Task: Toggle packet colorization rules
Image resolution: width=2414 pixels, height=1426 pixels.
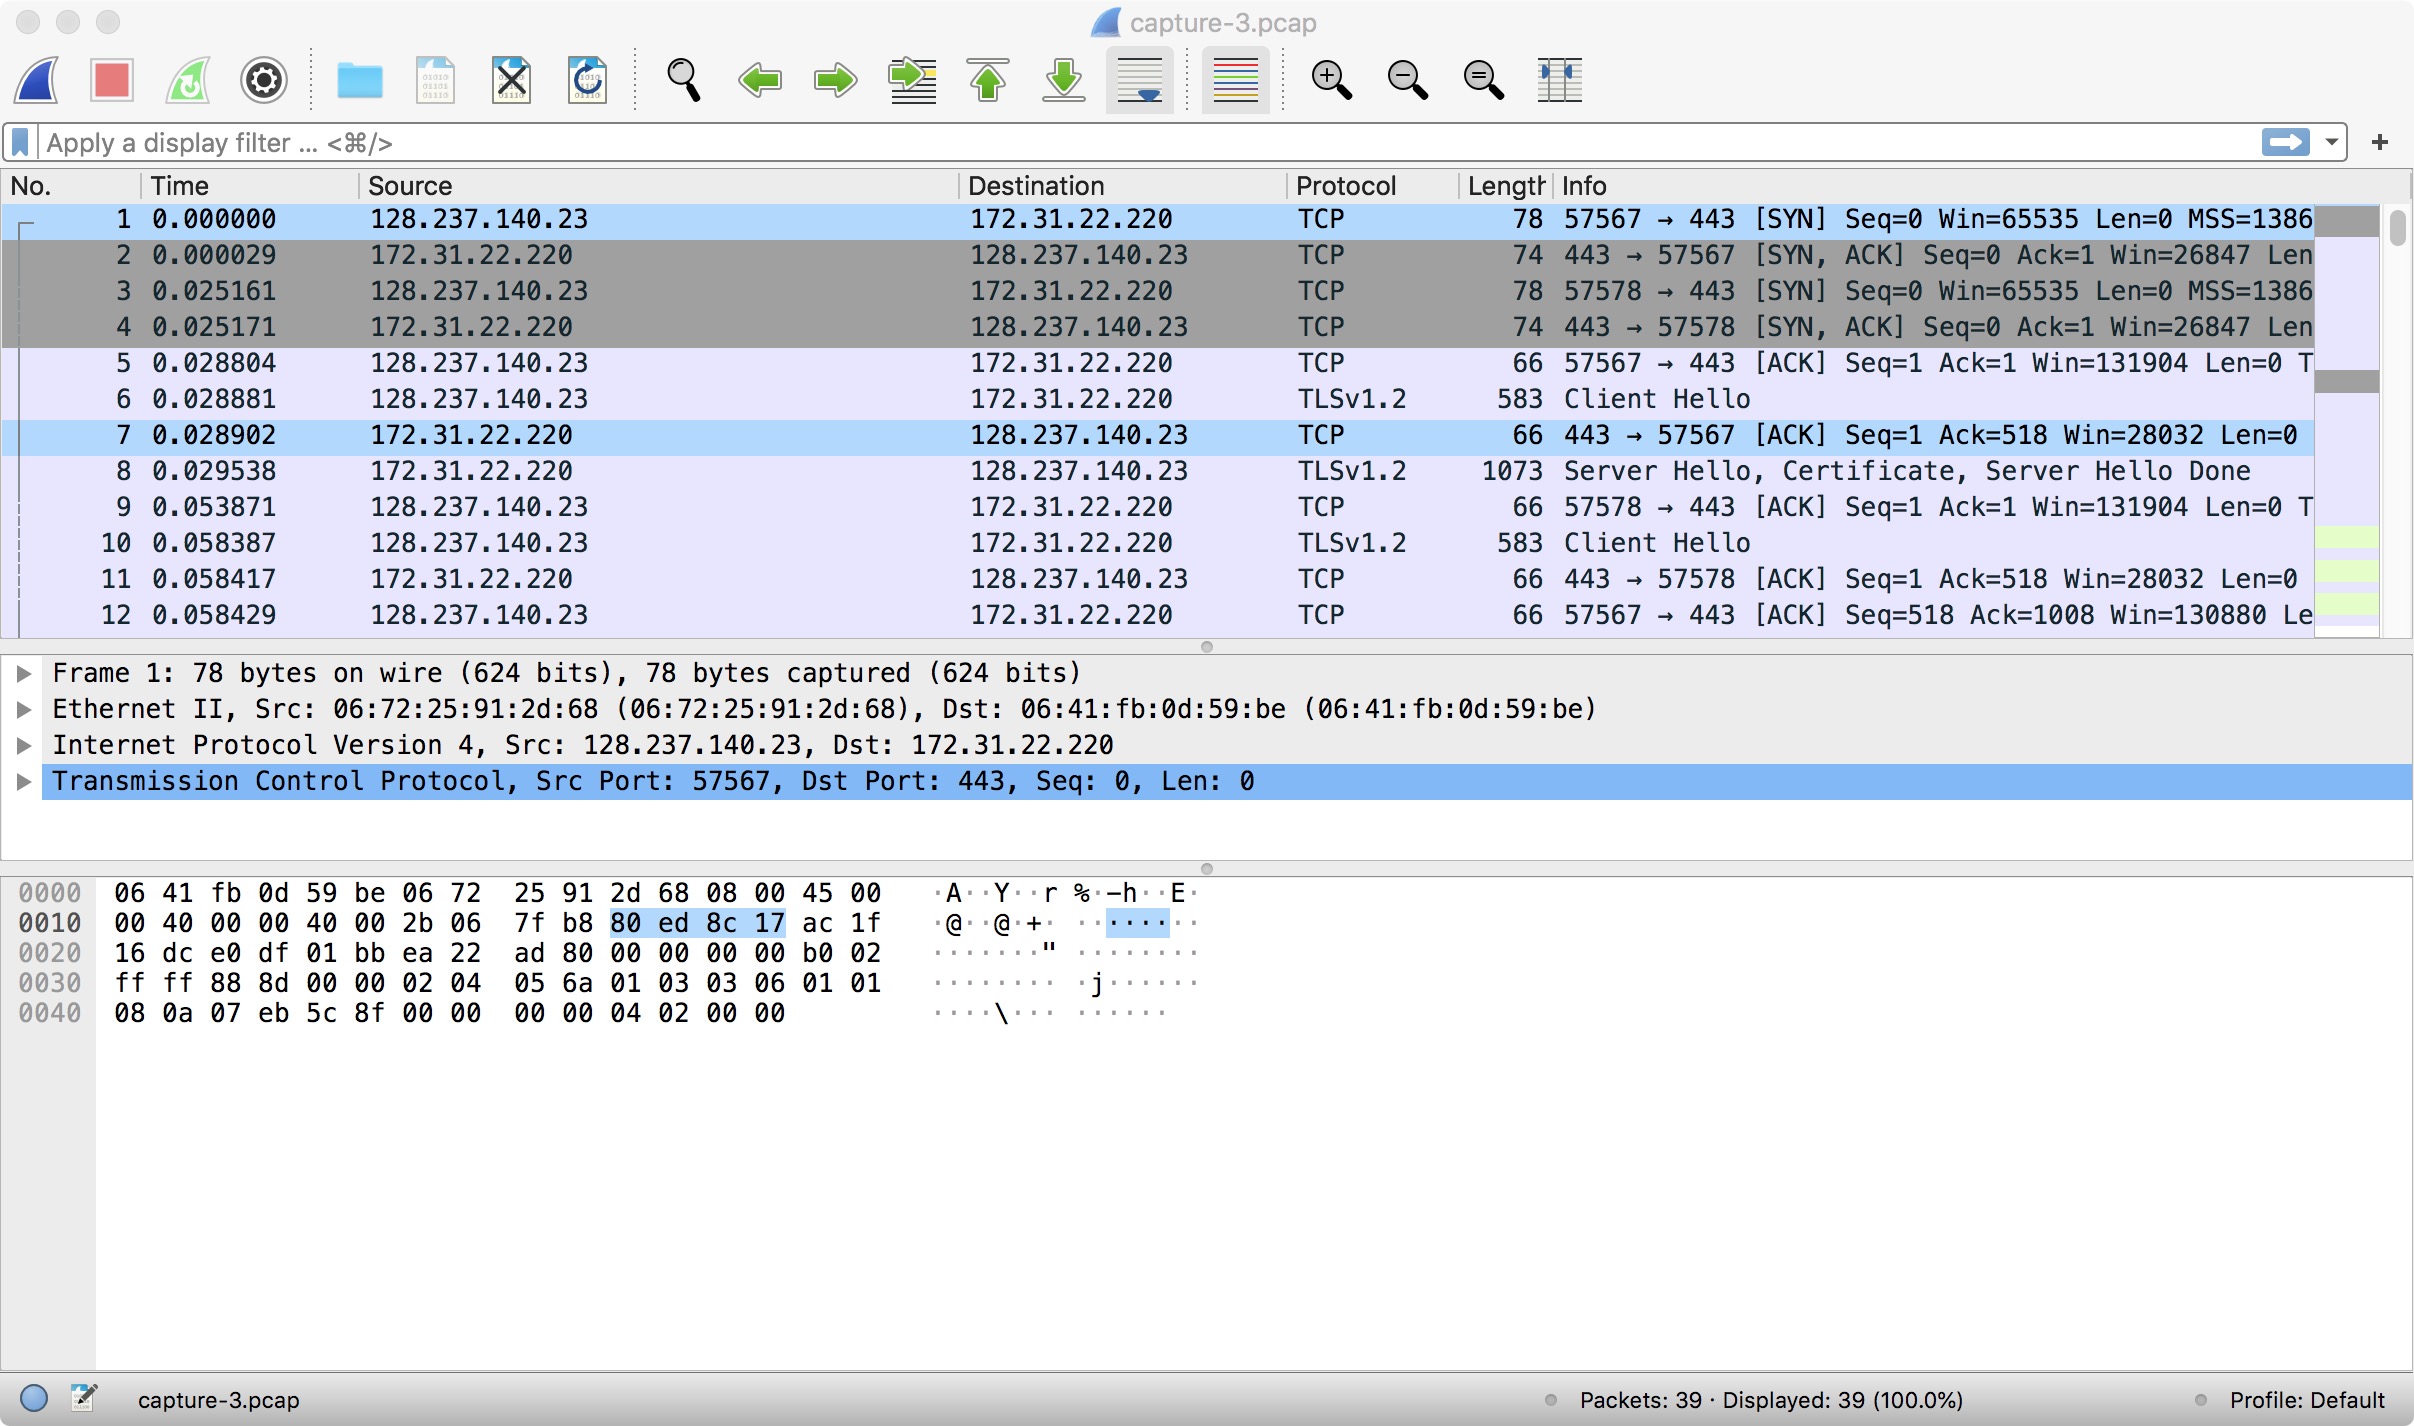Action: tap(1236, 80)
